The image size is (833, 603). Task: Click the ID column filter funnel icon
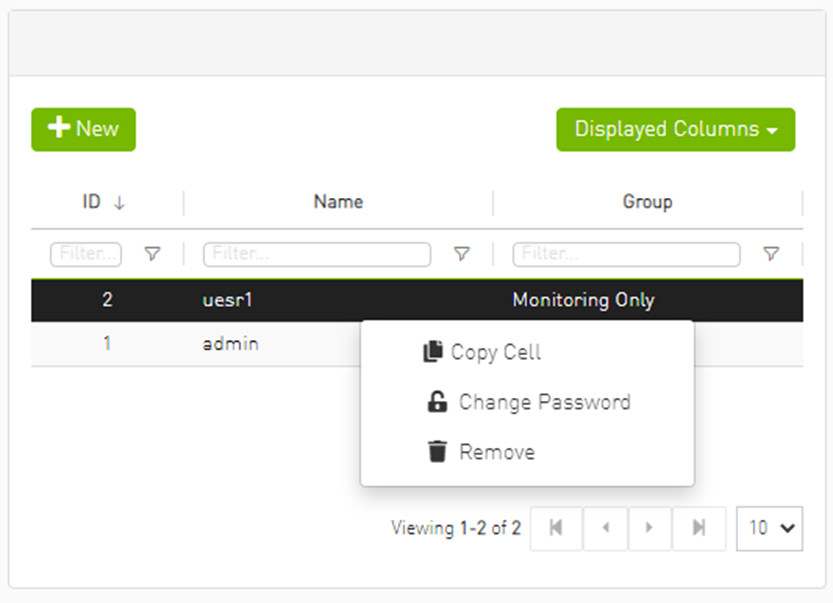152,254
